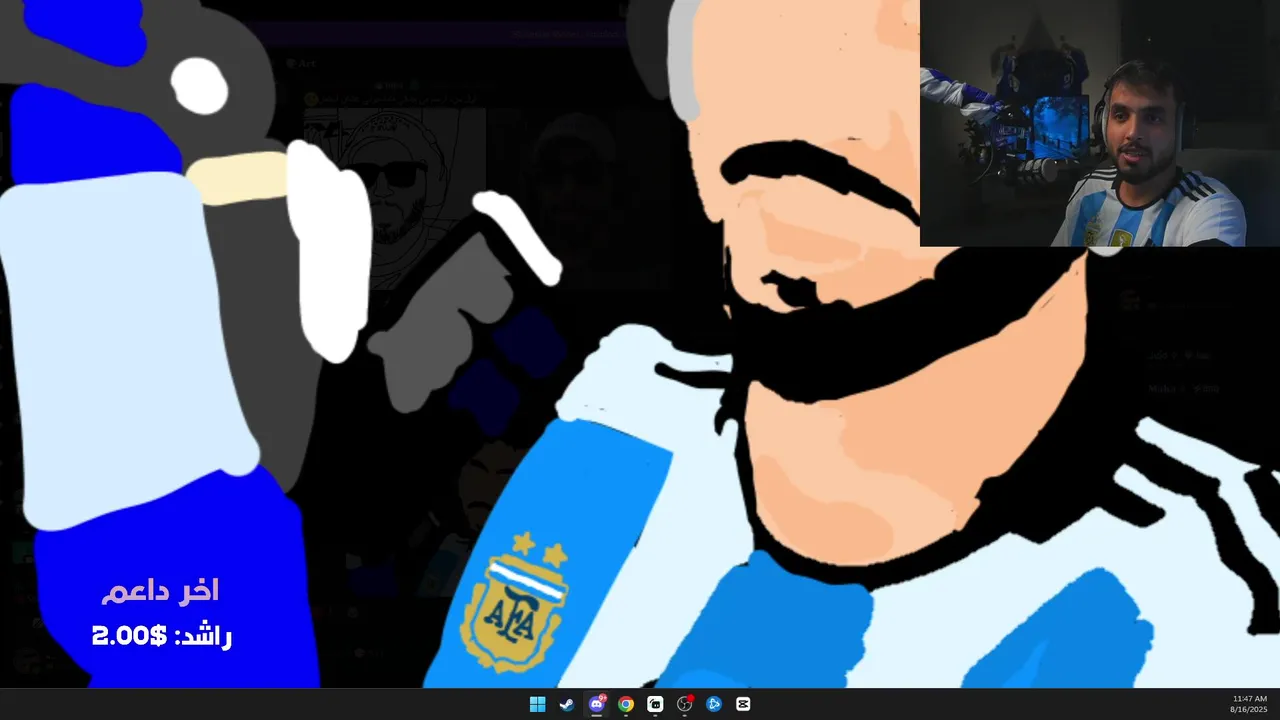Click the streamer webcam overlay
Image resolution: width=1280 pixels, height=720 pixels.
pos(1100,123)
